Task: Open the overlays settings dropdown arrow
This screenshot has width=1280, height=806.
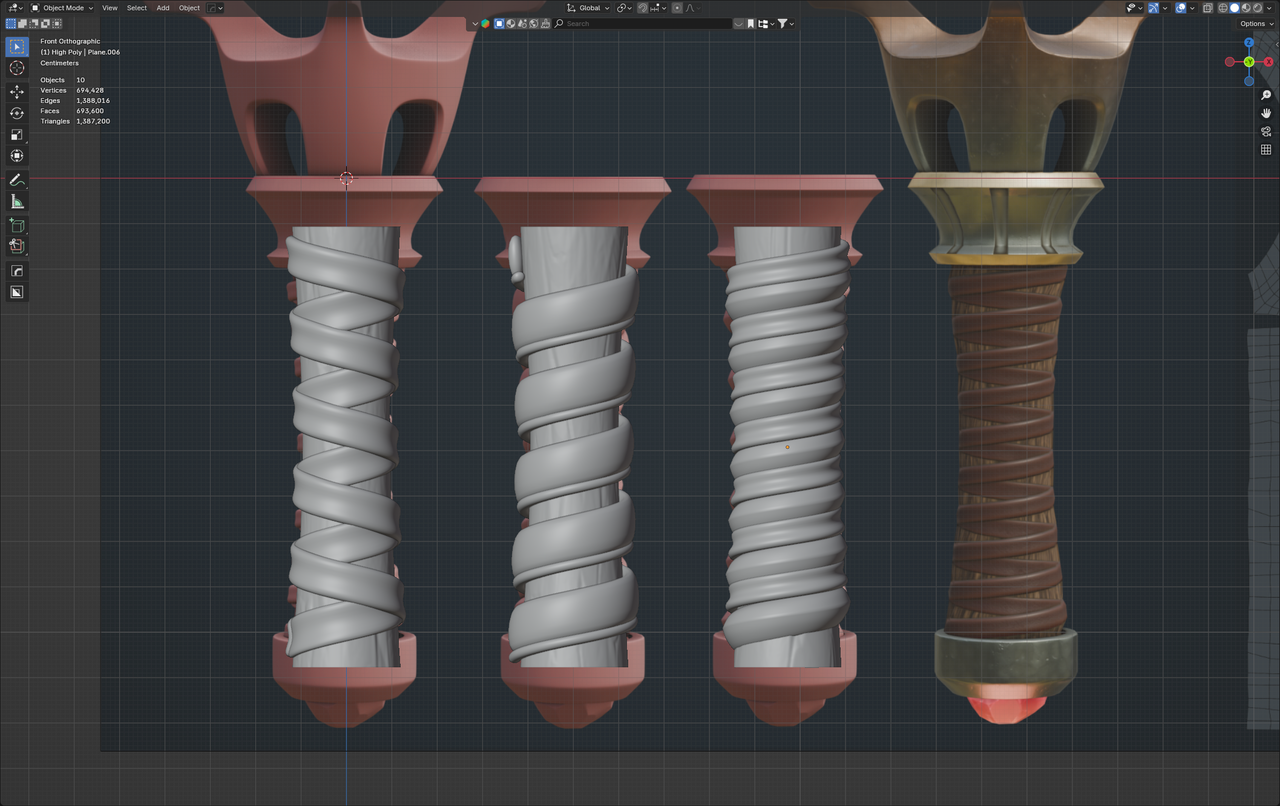Action: click(1193, 8)
